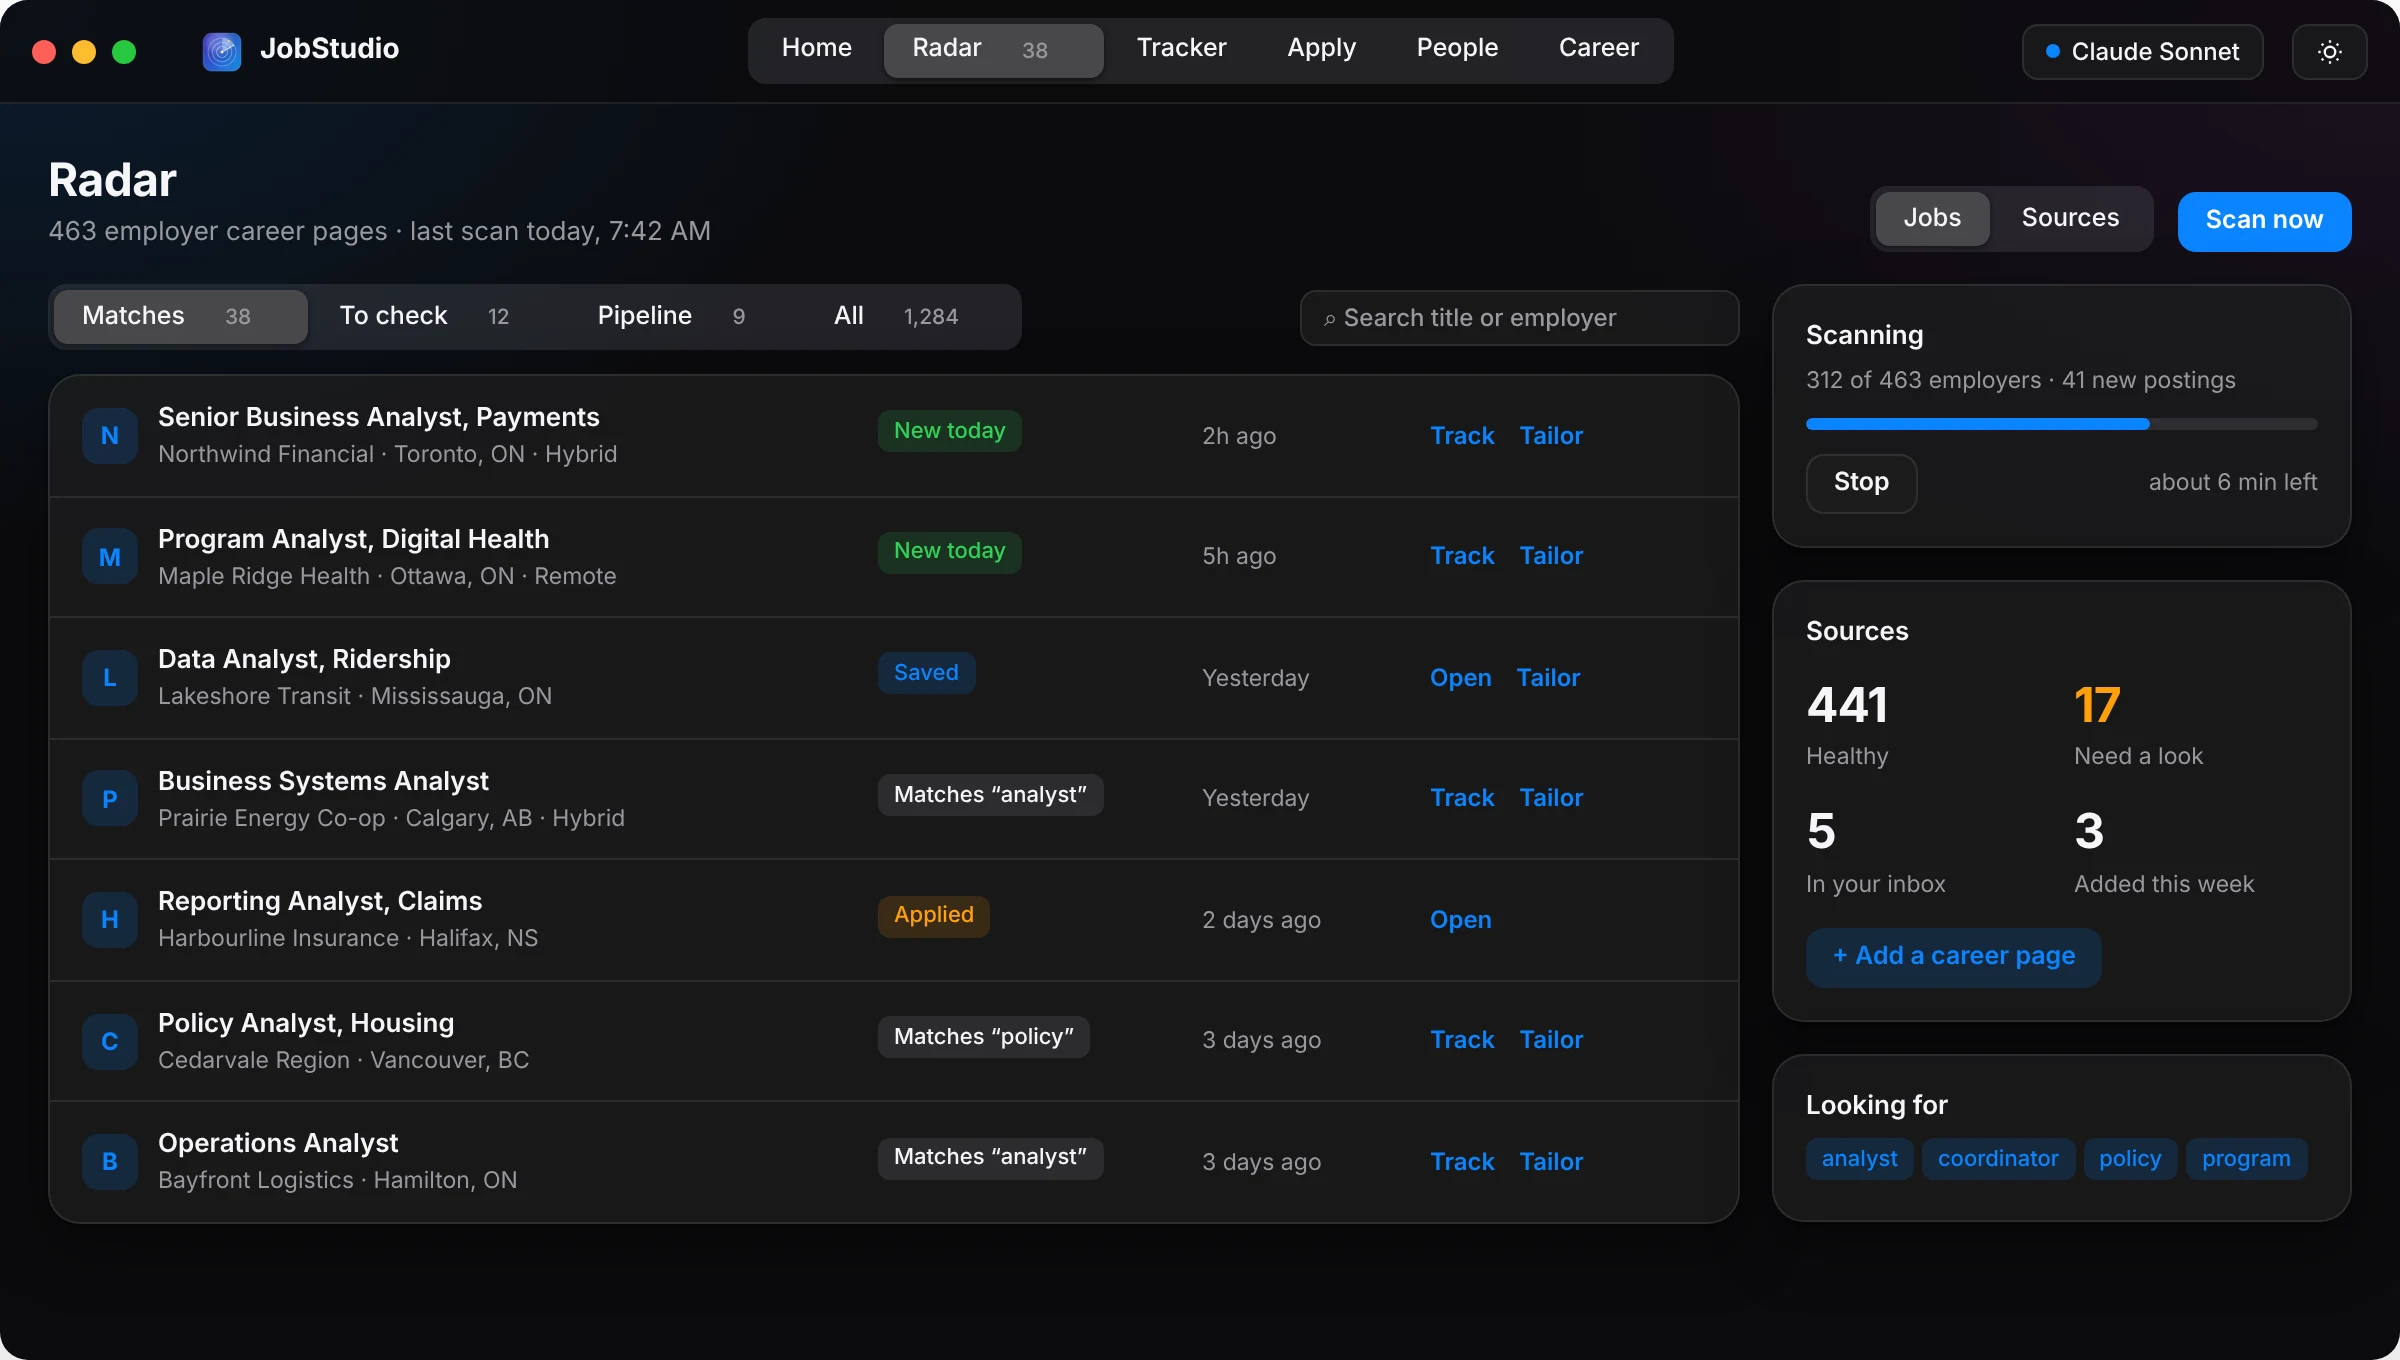Select the program keyword tag
The width and height of the screenshot is (2400, 1360).
(2246, 1159)
